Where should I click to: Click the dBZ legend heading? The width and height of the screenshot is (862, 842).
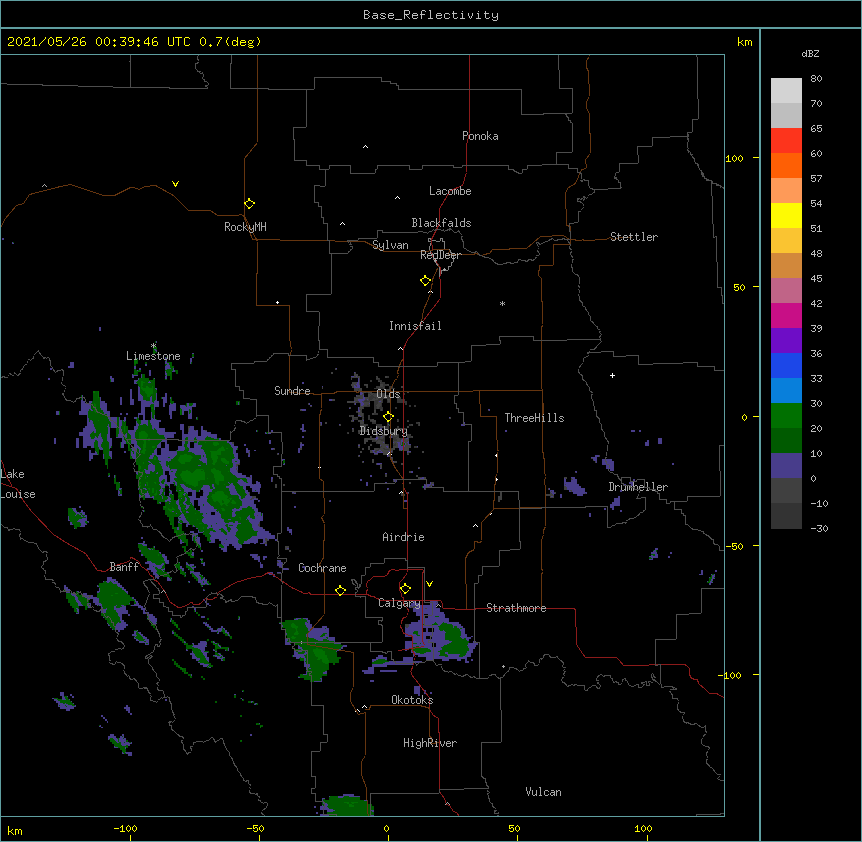point(810,54)
